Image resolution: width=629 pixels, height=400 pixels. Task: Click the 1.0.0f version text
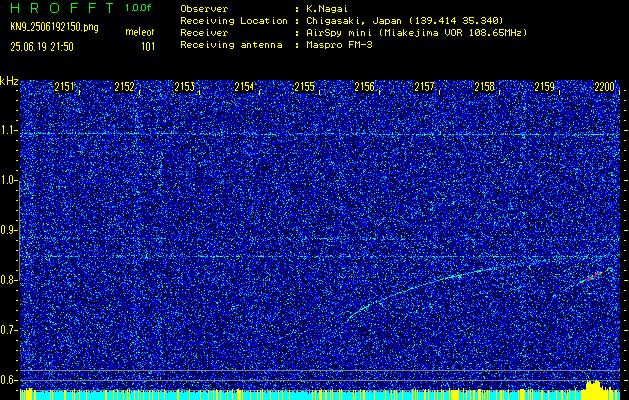[x=138, y=8]
